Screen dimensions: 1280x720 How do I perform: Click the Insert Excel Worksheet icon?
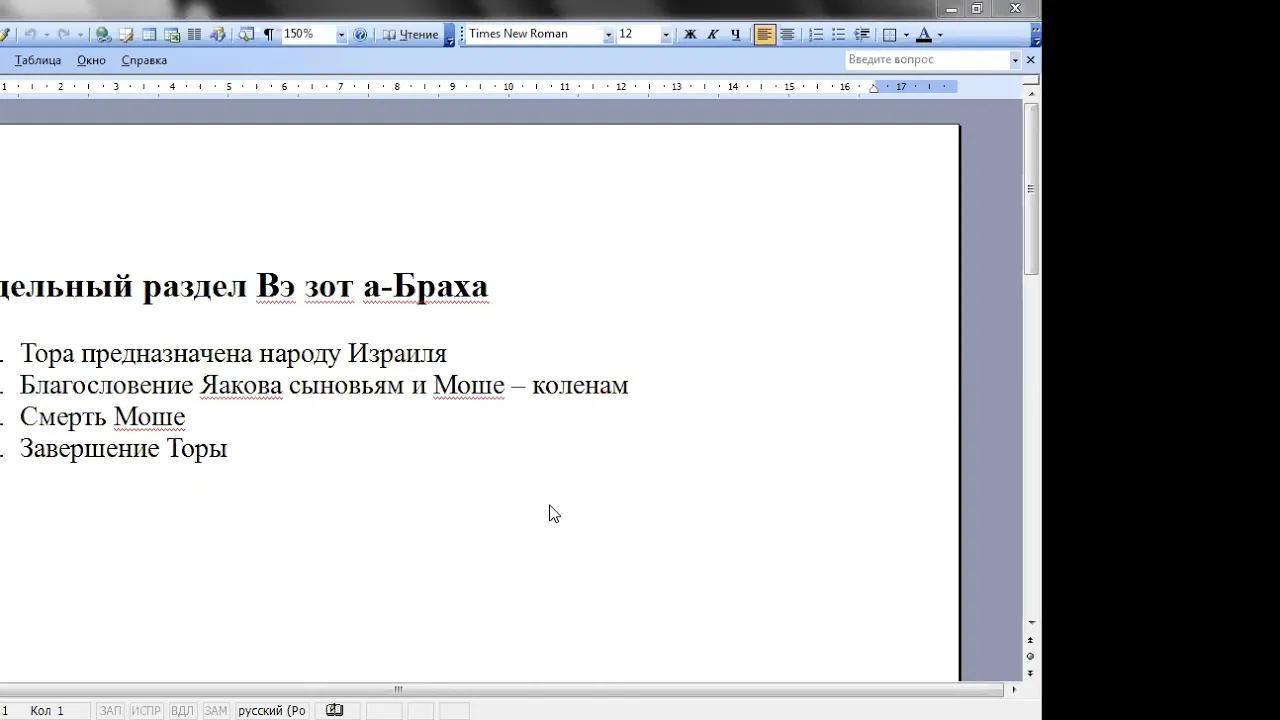tap(172, 34)
